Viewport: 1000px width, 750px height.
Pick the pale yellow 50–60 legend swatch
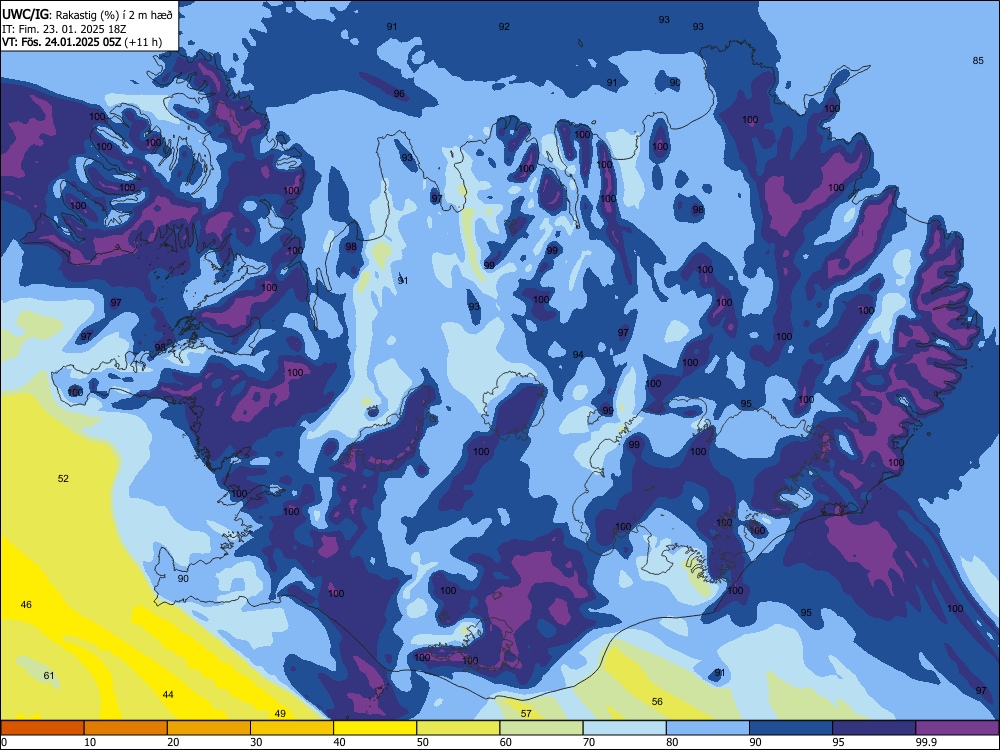(458, 728)
